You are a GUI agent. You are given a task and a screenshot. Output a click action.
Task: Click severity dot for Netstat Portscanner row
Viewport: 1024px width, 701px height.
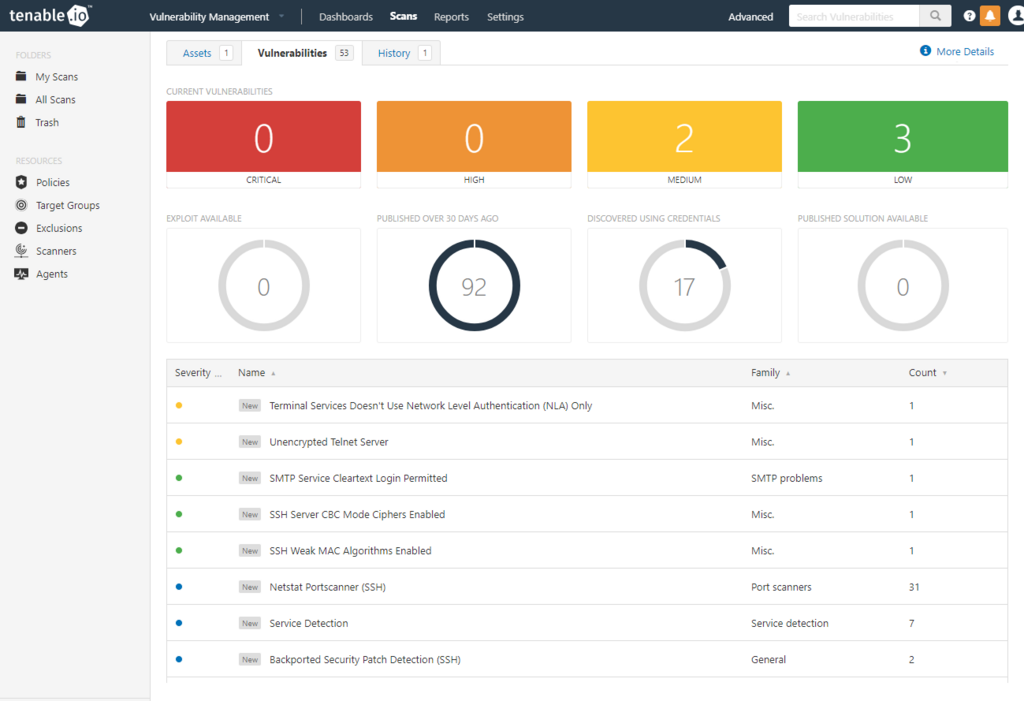(179, 587)
